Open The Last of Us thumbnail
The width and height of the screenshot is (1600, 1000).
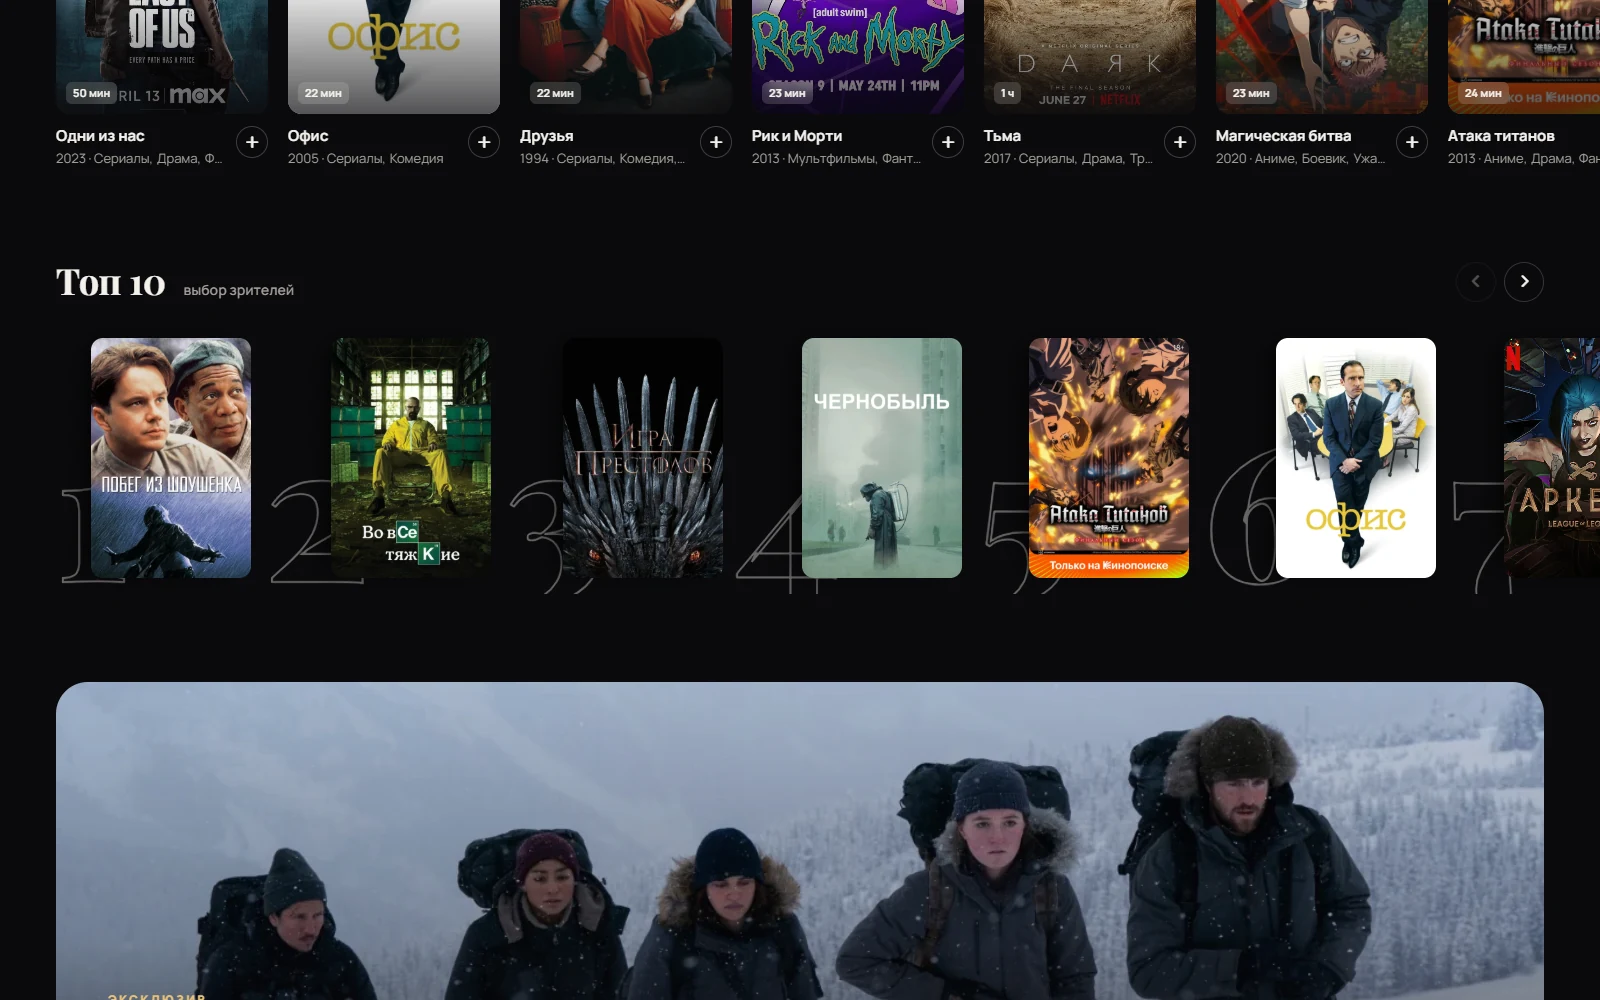(x=162, y=56)
